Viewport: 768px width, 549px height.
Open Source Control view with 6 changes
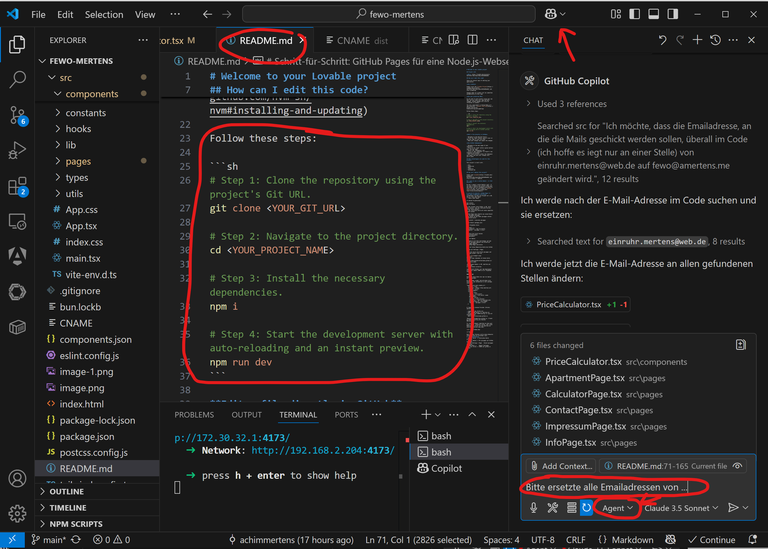click(x=17, y=116)
